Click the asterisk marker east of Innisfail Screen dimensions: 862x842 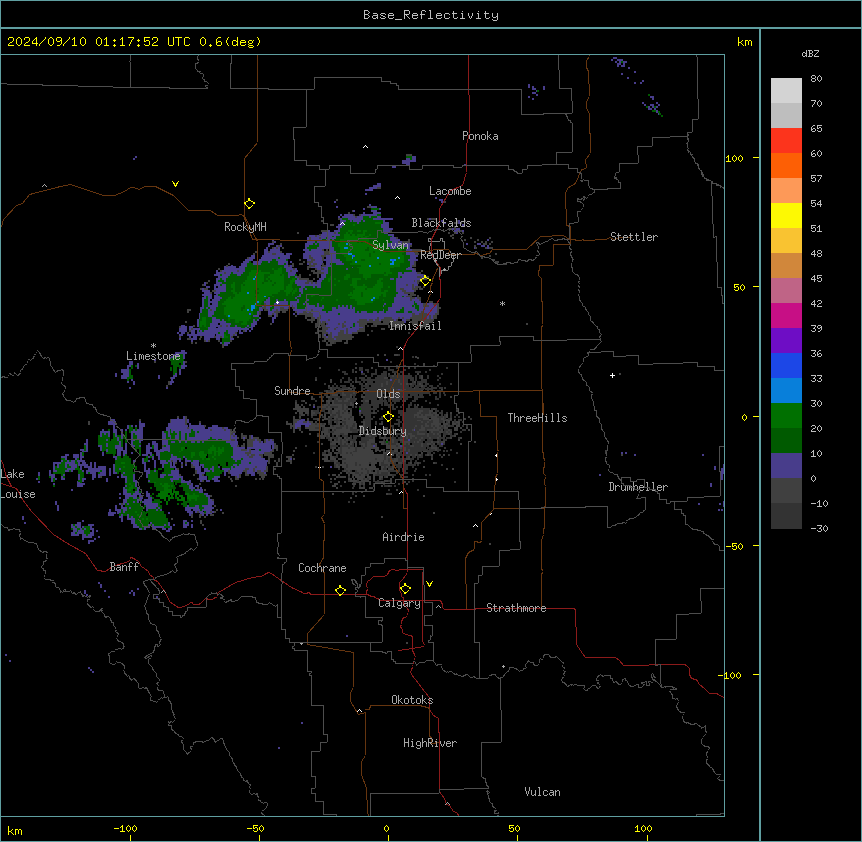(502, 303)
